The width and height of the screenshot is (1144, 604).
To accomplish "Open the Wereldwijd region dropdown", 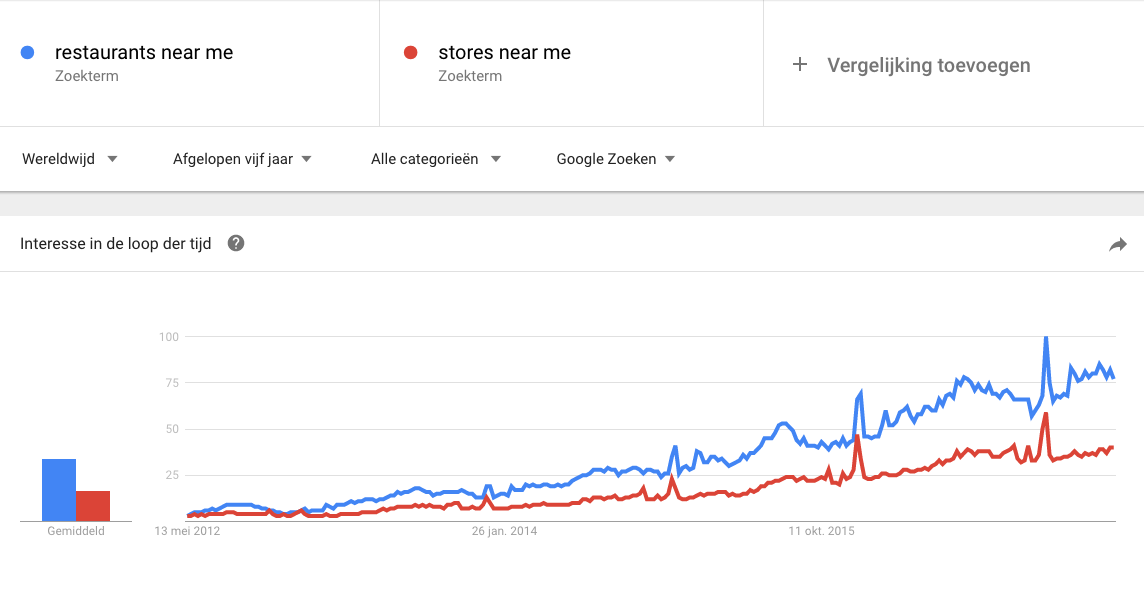I will (70, 159).
